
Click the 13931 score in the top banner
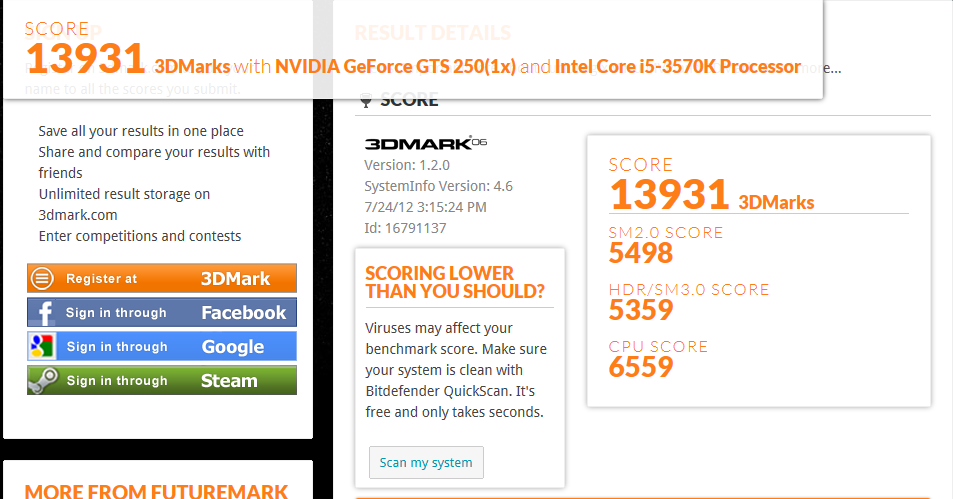point(86,58)
